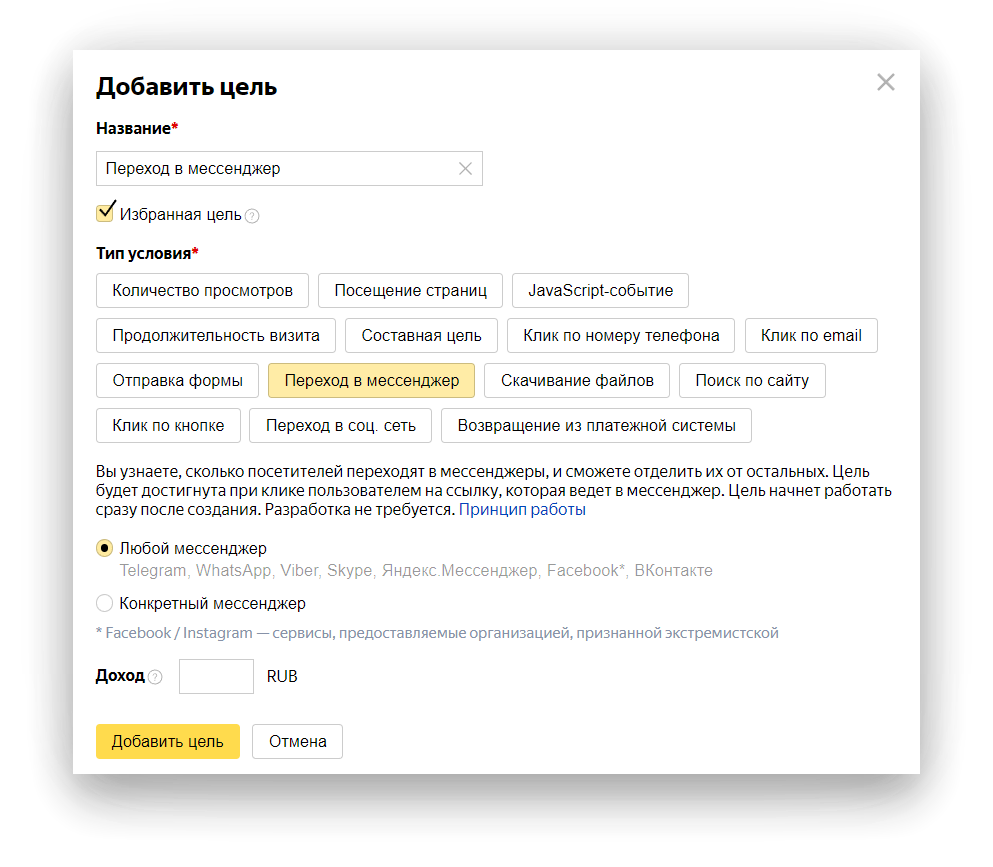Choose the Количество просмотров condition type

click(202, 291)
